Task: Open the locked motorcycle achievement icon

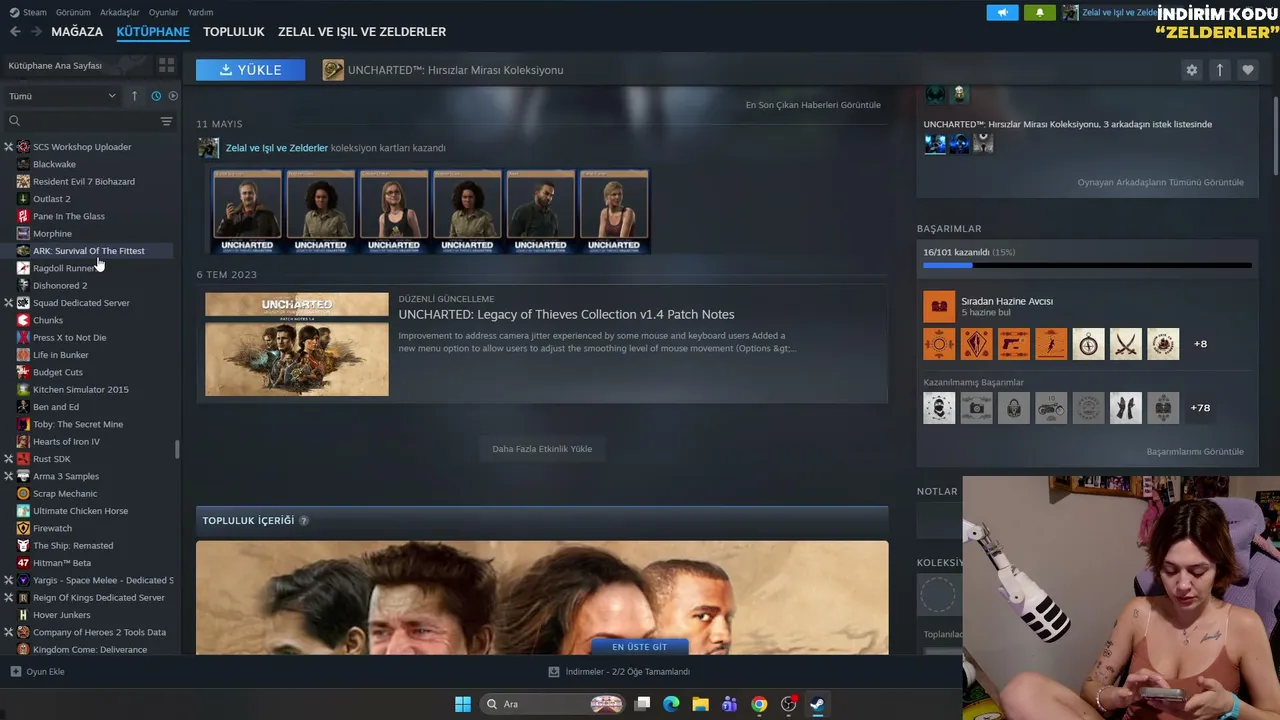Action: pos(1051,408)
